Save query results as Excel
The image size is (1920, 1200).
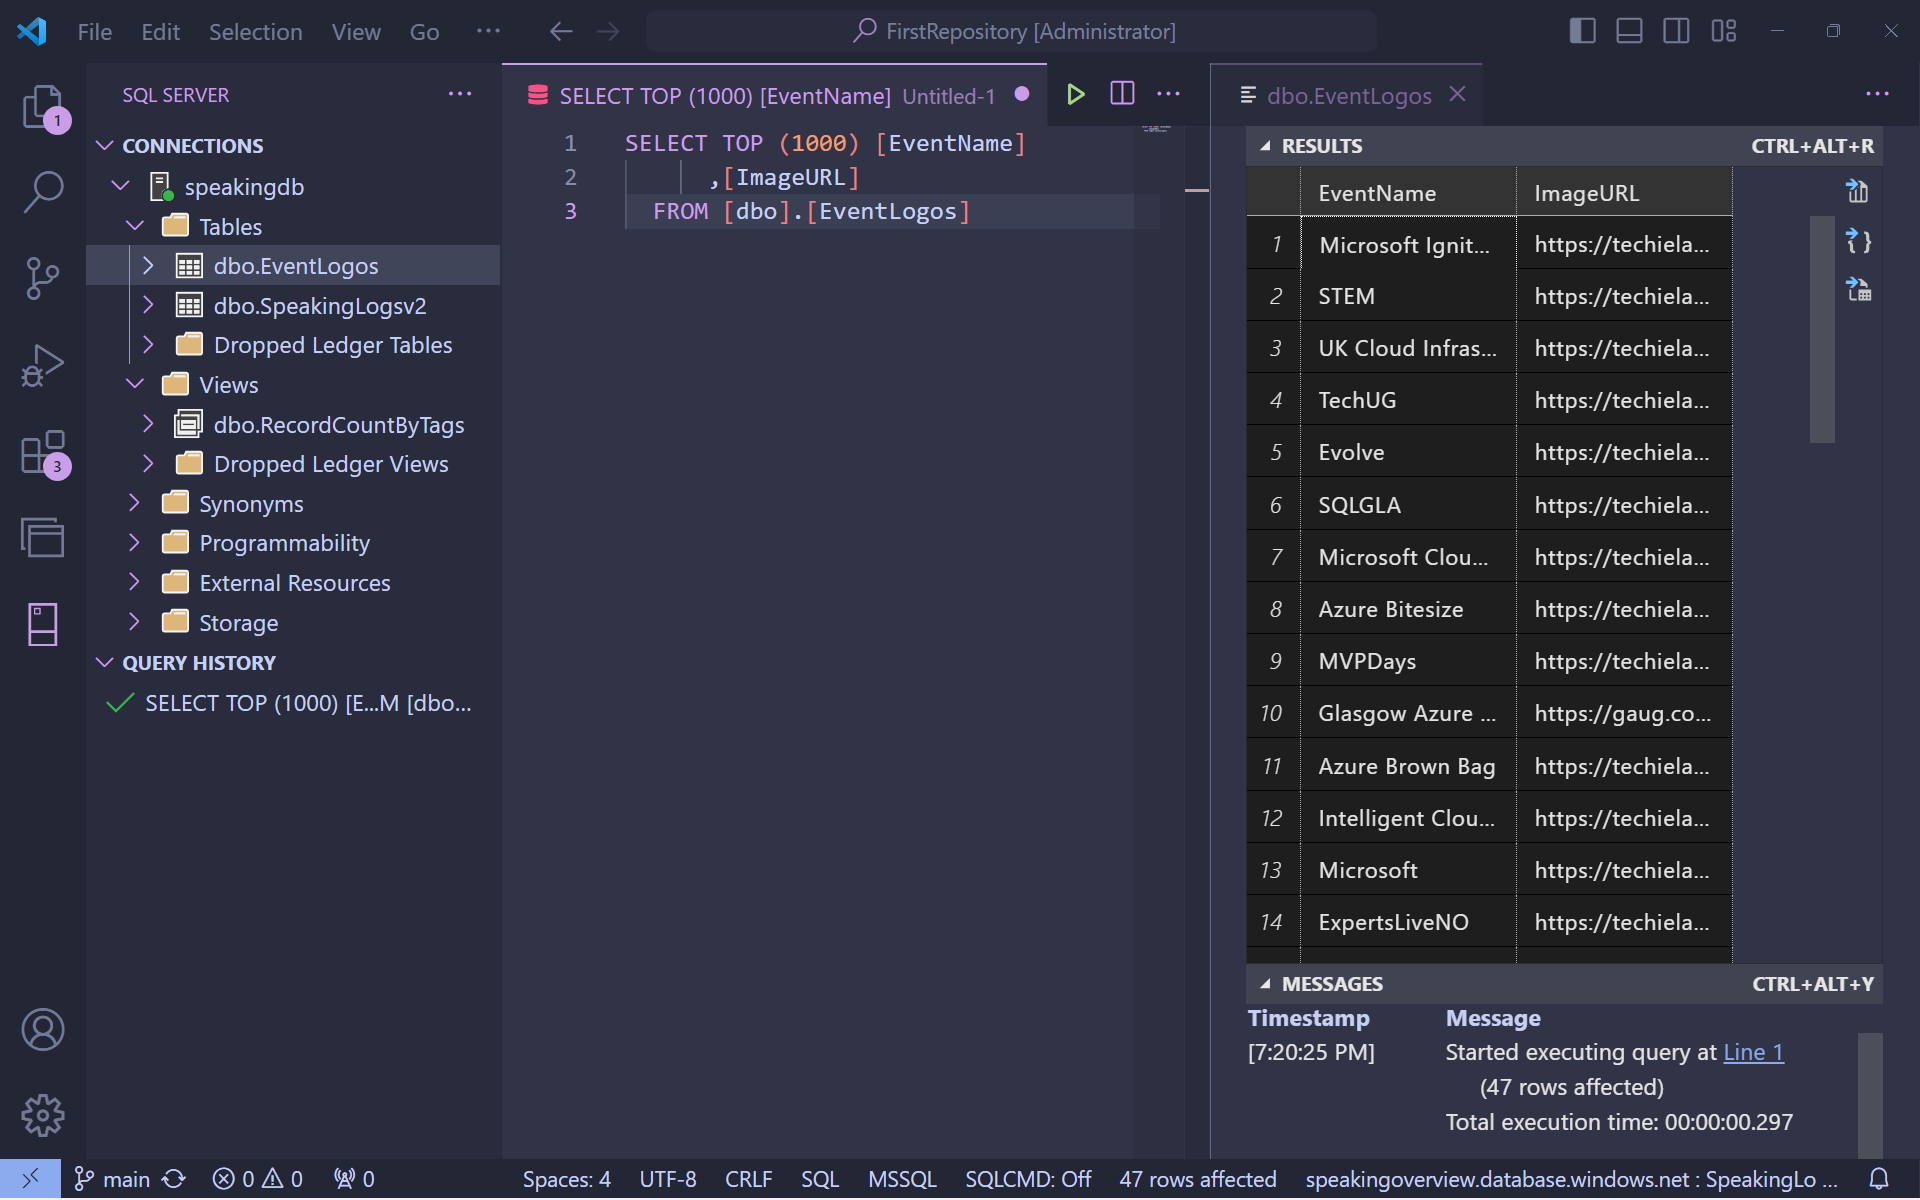point(1857,289)
